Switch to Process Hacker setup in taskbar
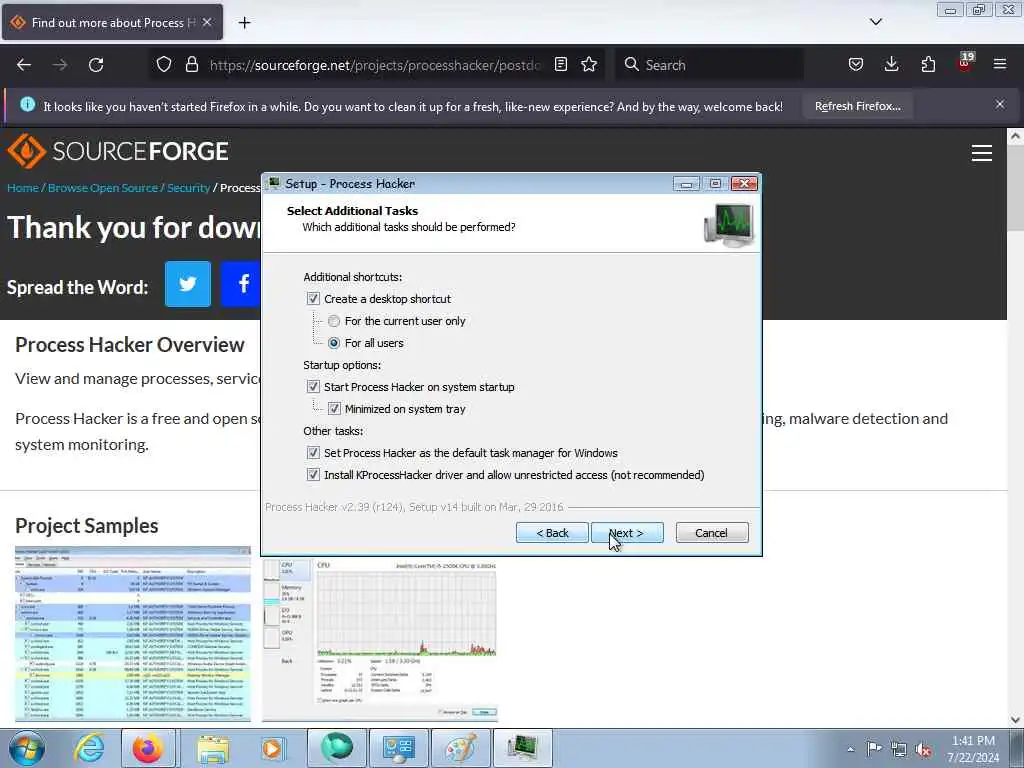Screen dimensions: 1024x768 pyautogui.click(x=523, y=748)
